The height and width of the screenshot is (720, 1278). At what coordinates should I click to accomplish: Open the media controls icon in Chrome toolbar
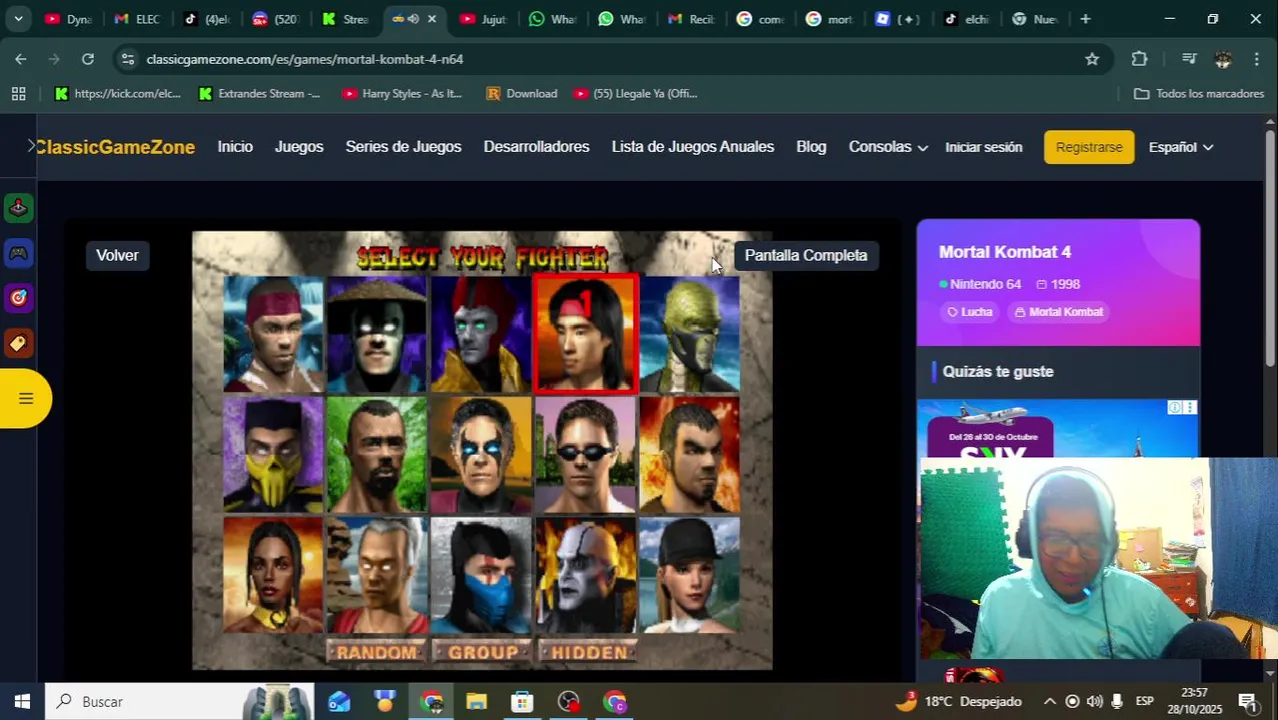coord(1188,59)
